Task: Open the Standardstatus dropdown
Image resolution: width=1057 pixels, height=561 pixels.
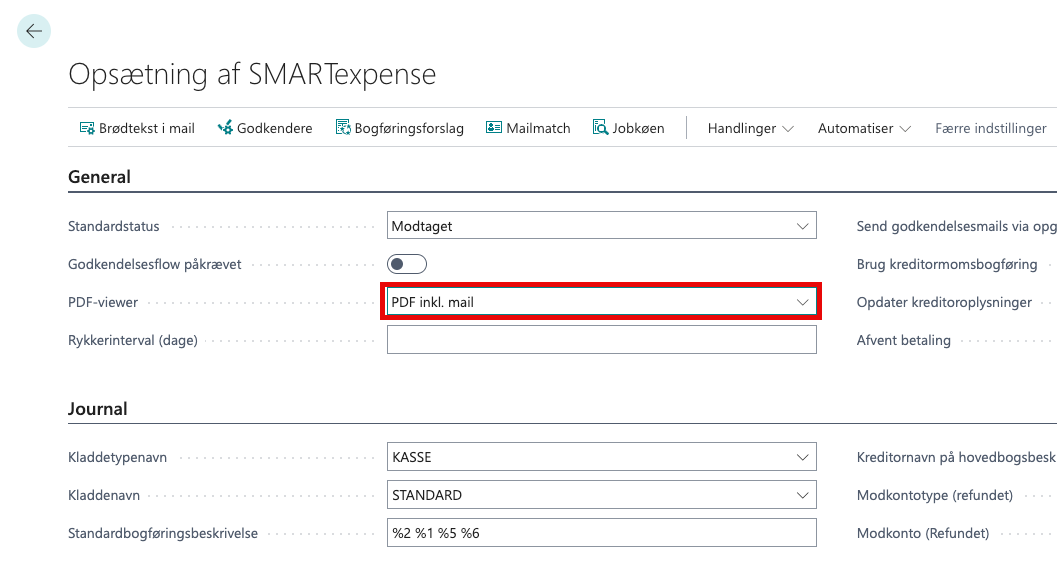Action: click(x=802, y=226)
